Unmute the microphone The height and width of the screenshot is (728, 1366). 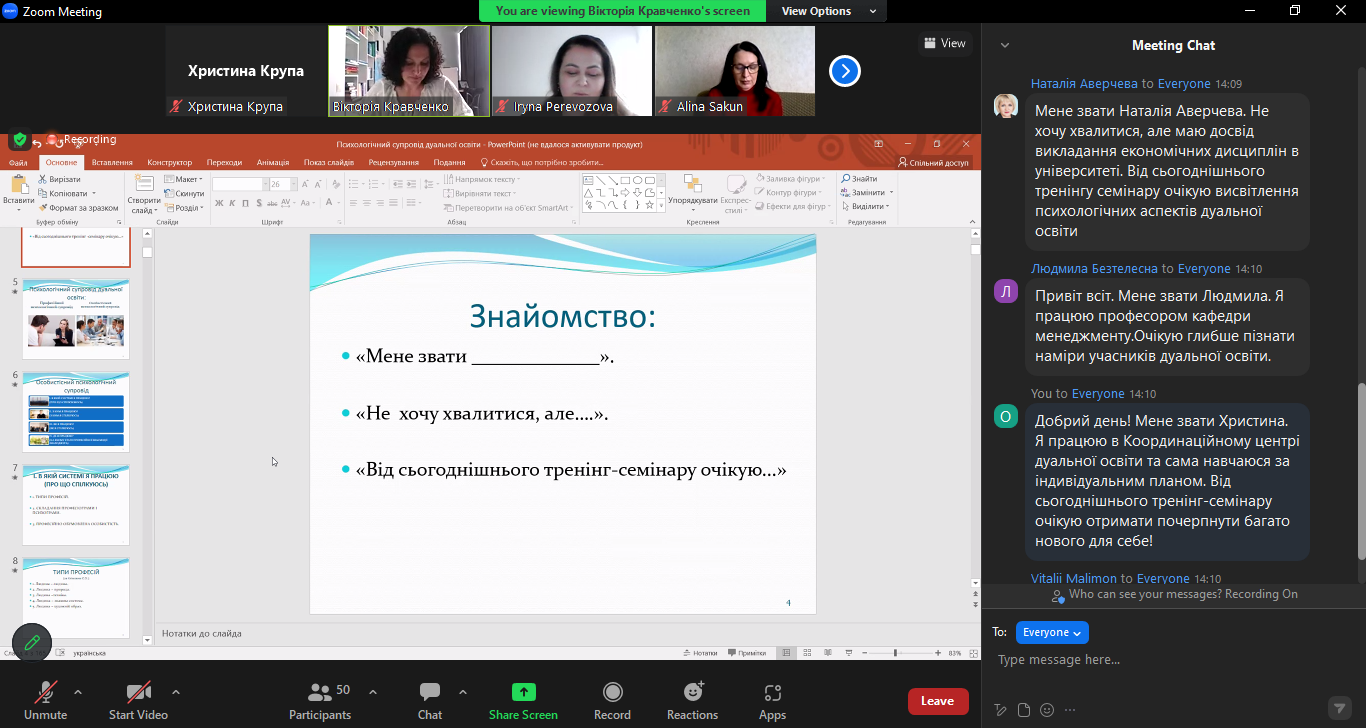click(x=45, y=692)
